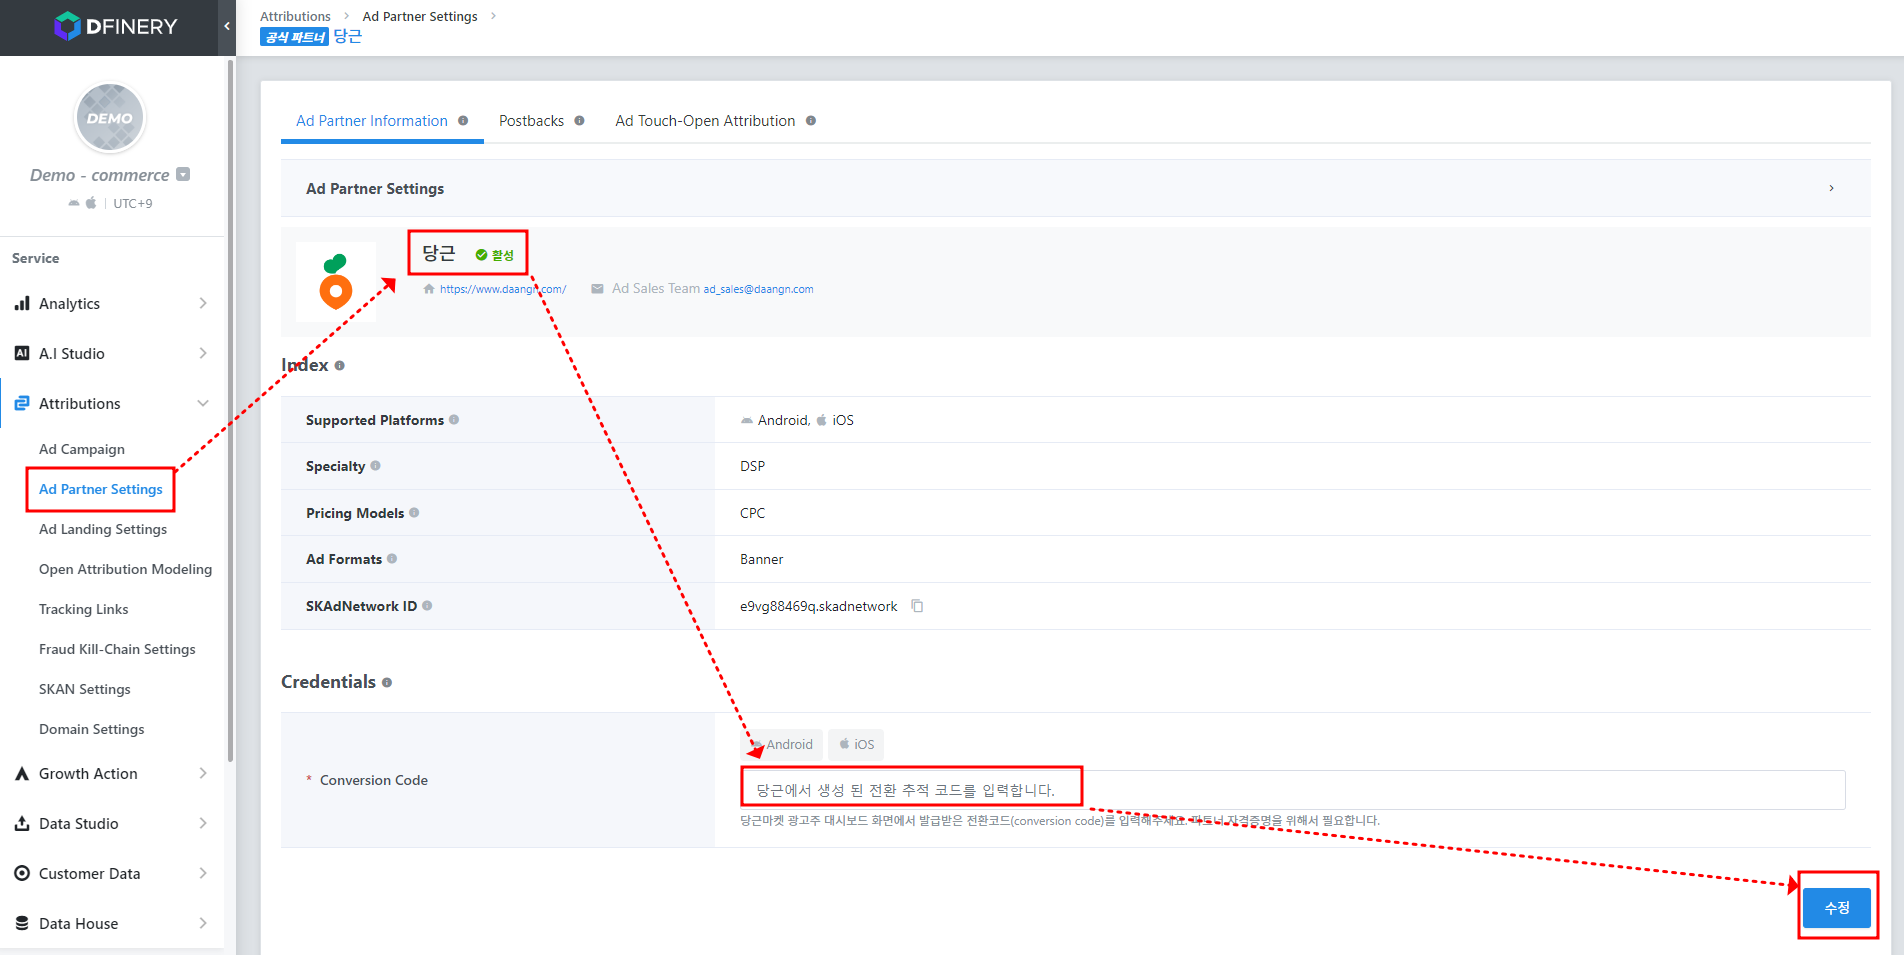Click info icon beside Ad Touch-Open Attribution
1904x955 pixels.
(x=811, y=121)
